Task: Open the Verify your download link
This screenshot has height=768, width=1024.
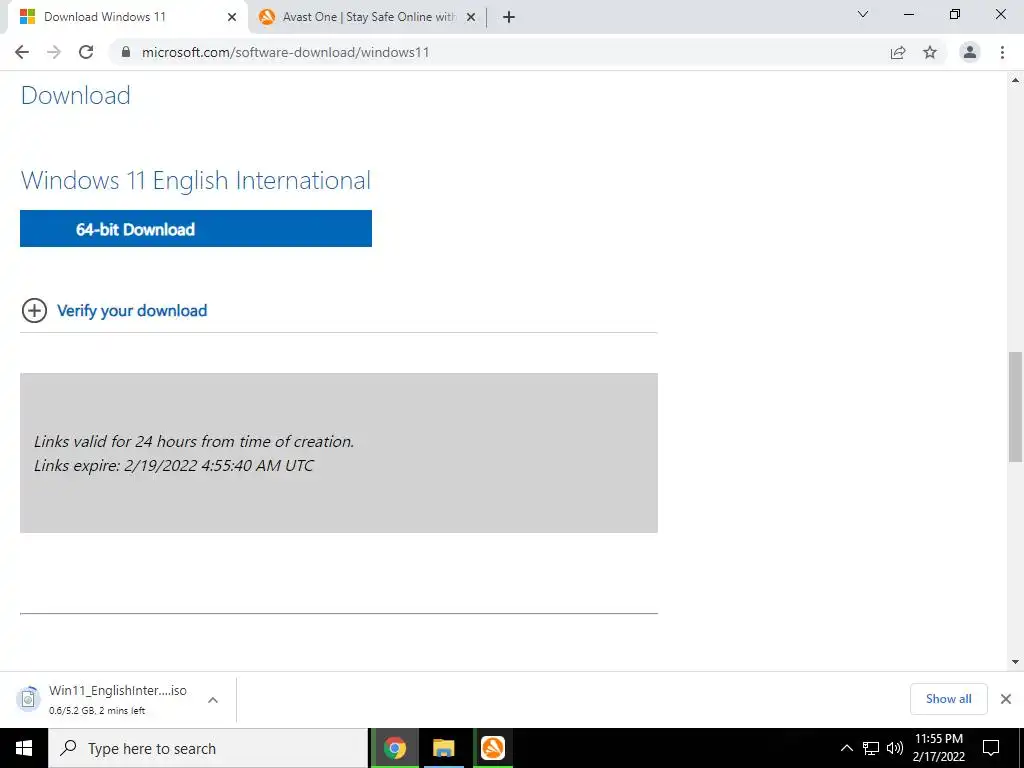Action: tap(132, 311)
